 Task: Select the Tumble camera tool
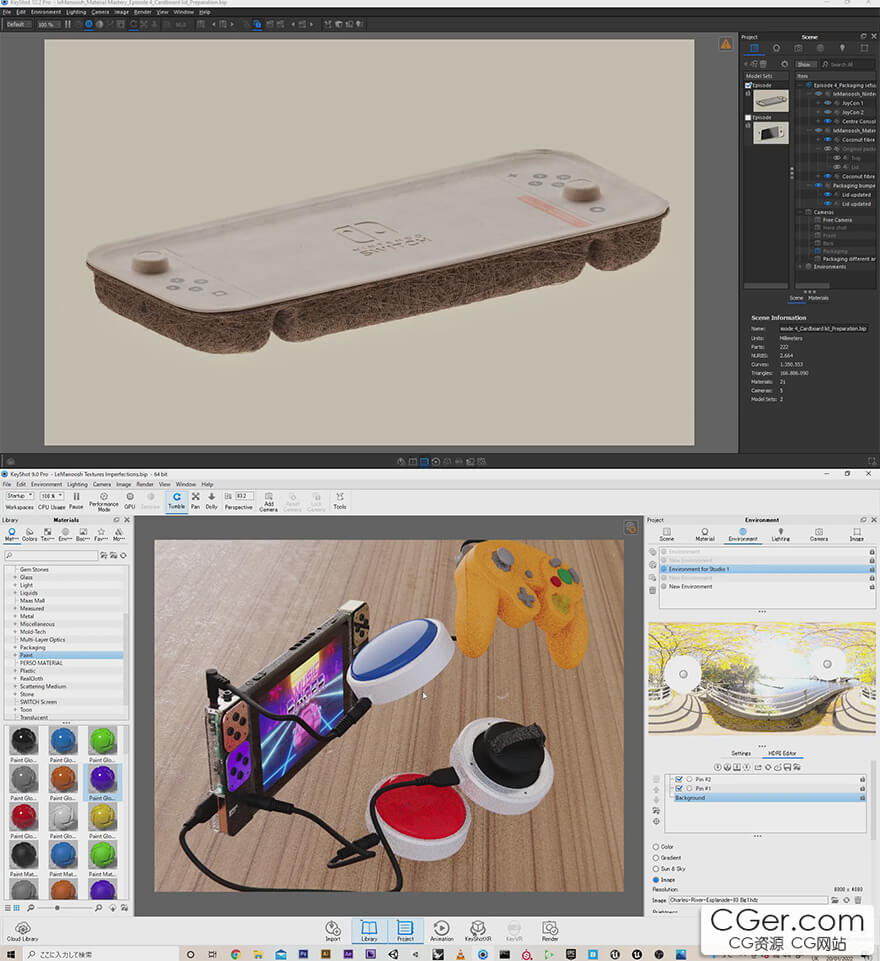click(x=176, y=499)
